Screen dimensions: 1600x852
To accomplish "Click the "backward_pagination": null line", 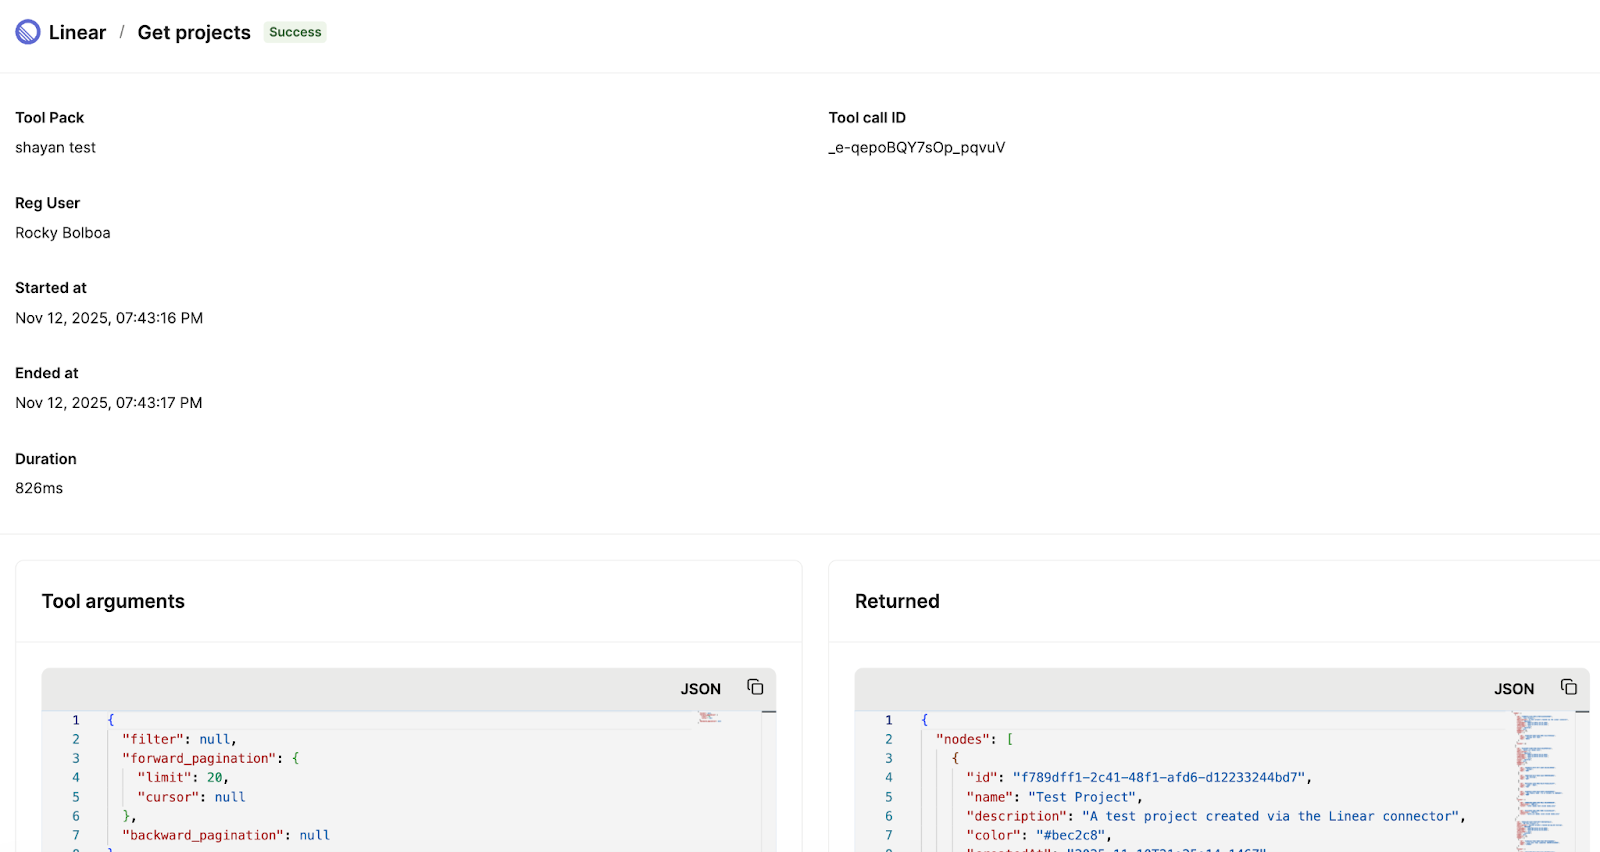I will tap(226, 835).
